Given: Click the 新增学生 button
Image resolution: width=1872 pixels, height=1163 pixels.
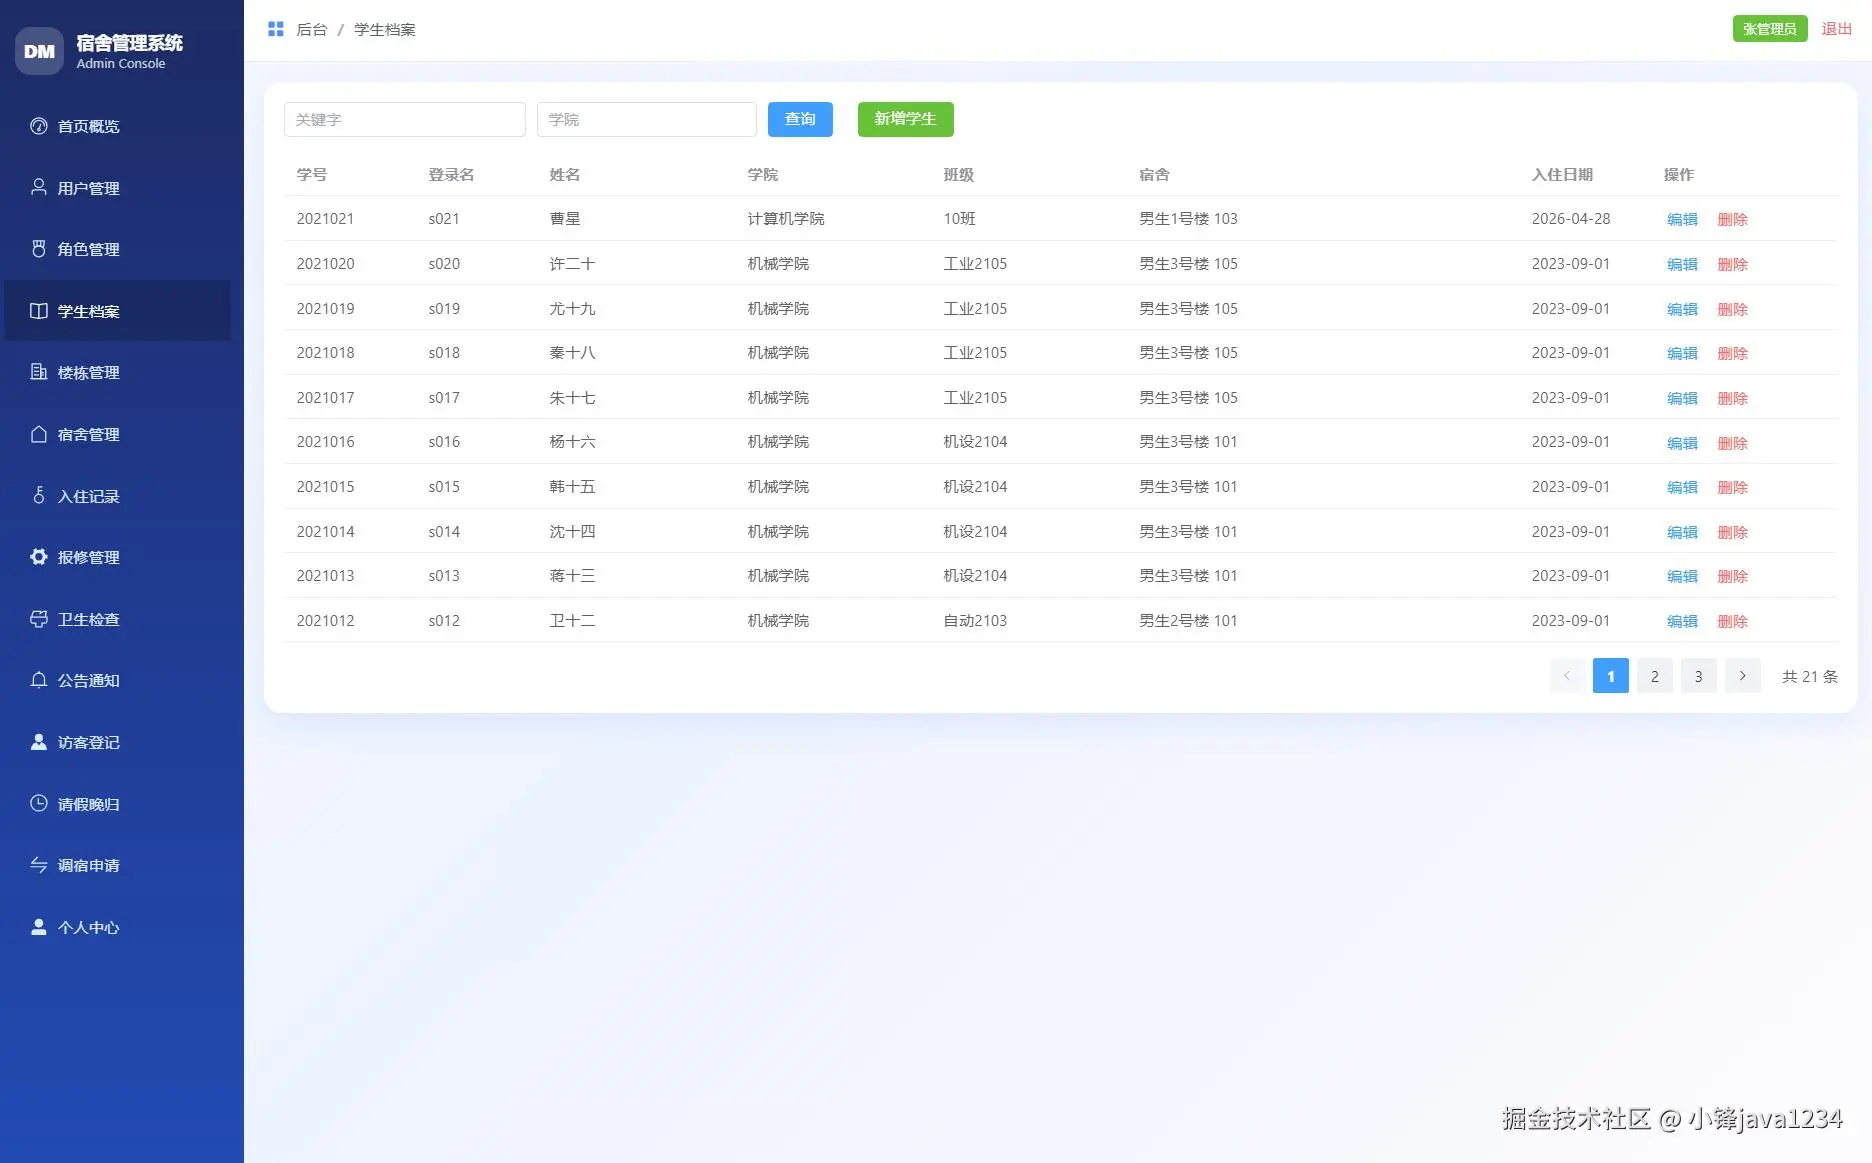Looking at the screenshot, I should tap(905, 119).
